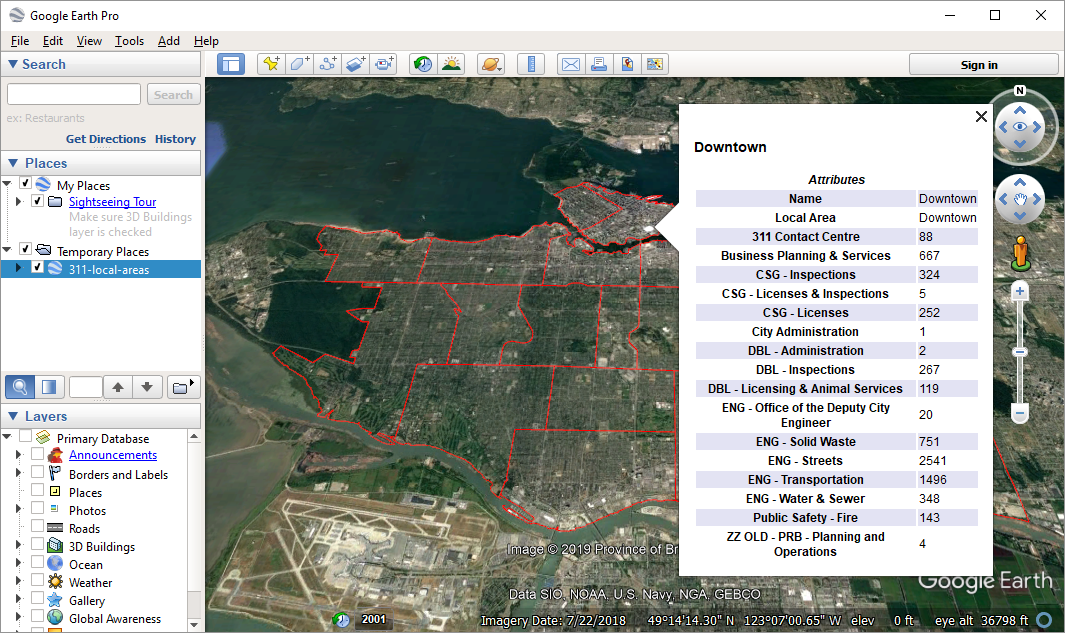Click the Places search magnifier button
1065x633 pixels.
20,387
